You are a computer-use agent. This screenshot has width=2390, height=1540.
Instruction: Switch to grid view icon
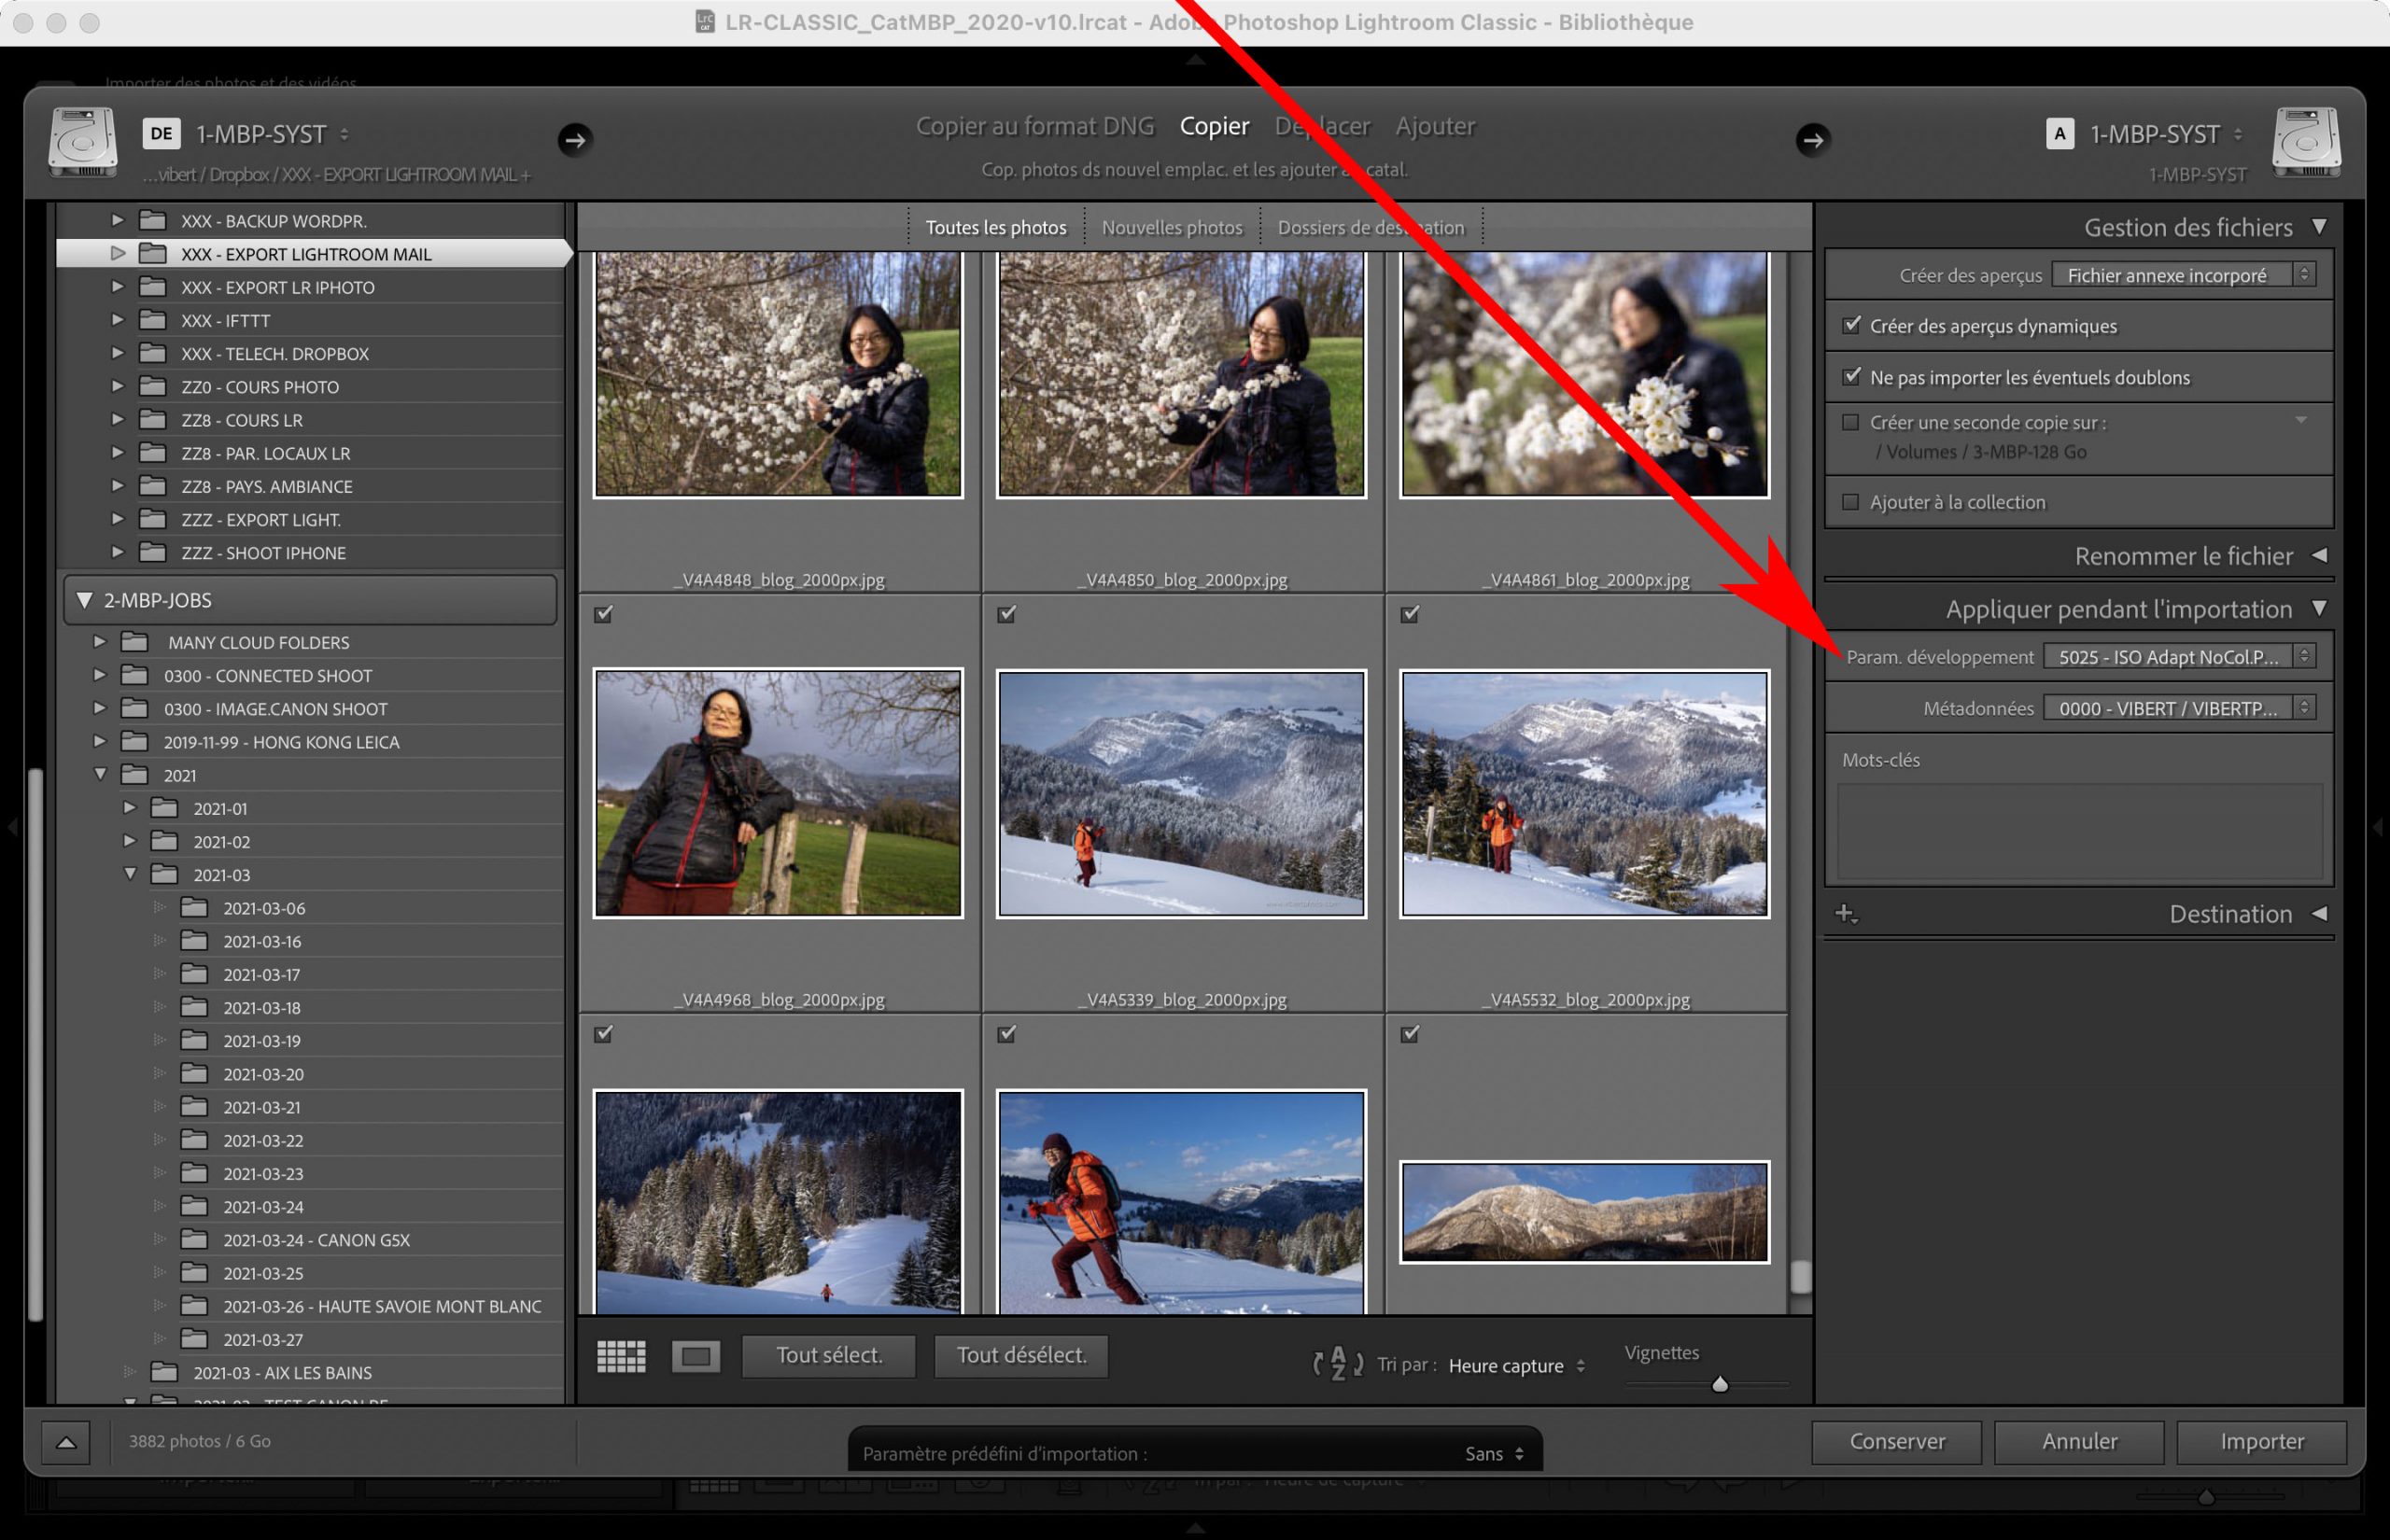(x=621, y=1357)
